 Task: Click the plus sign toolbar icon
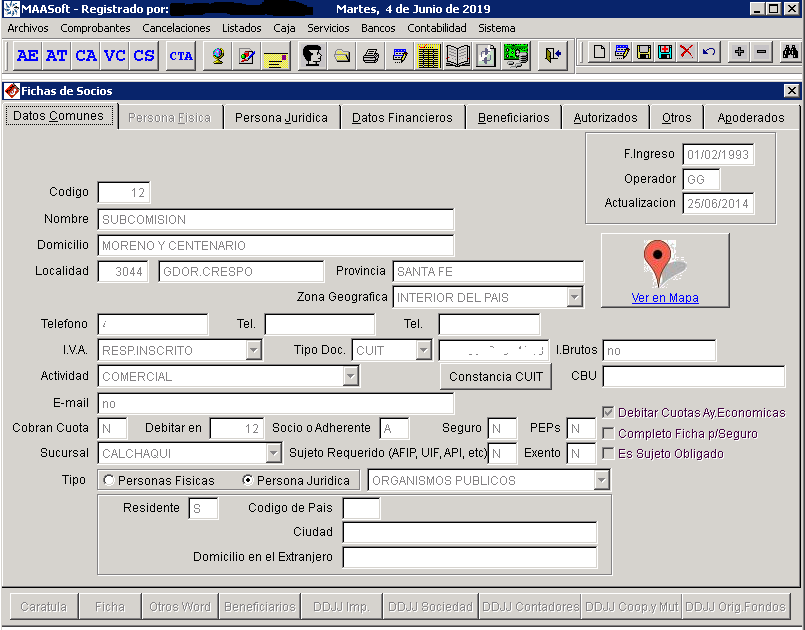coord(739,52)
